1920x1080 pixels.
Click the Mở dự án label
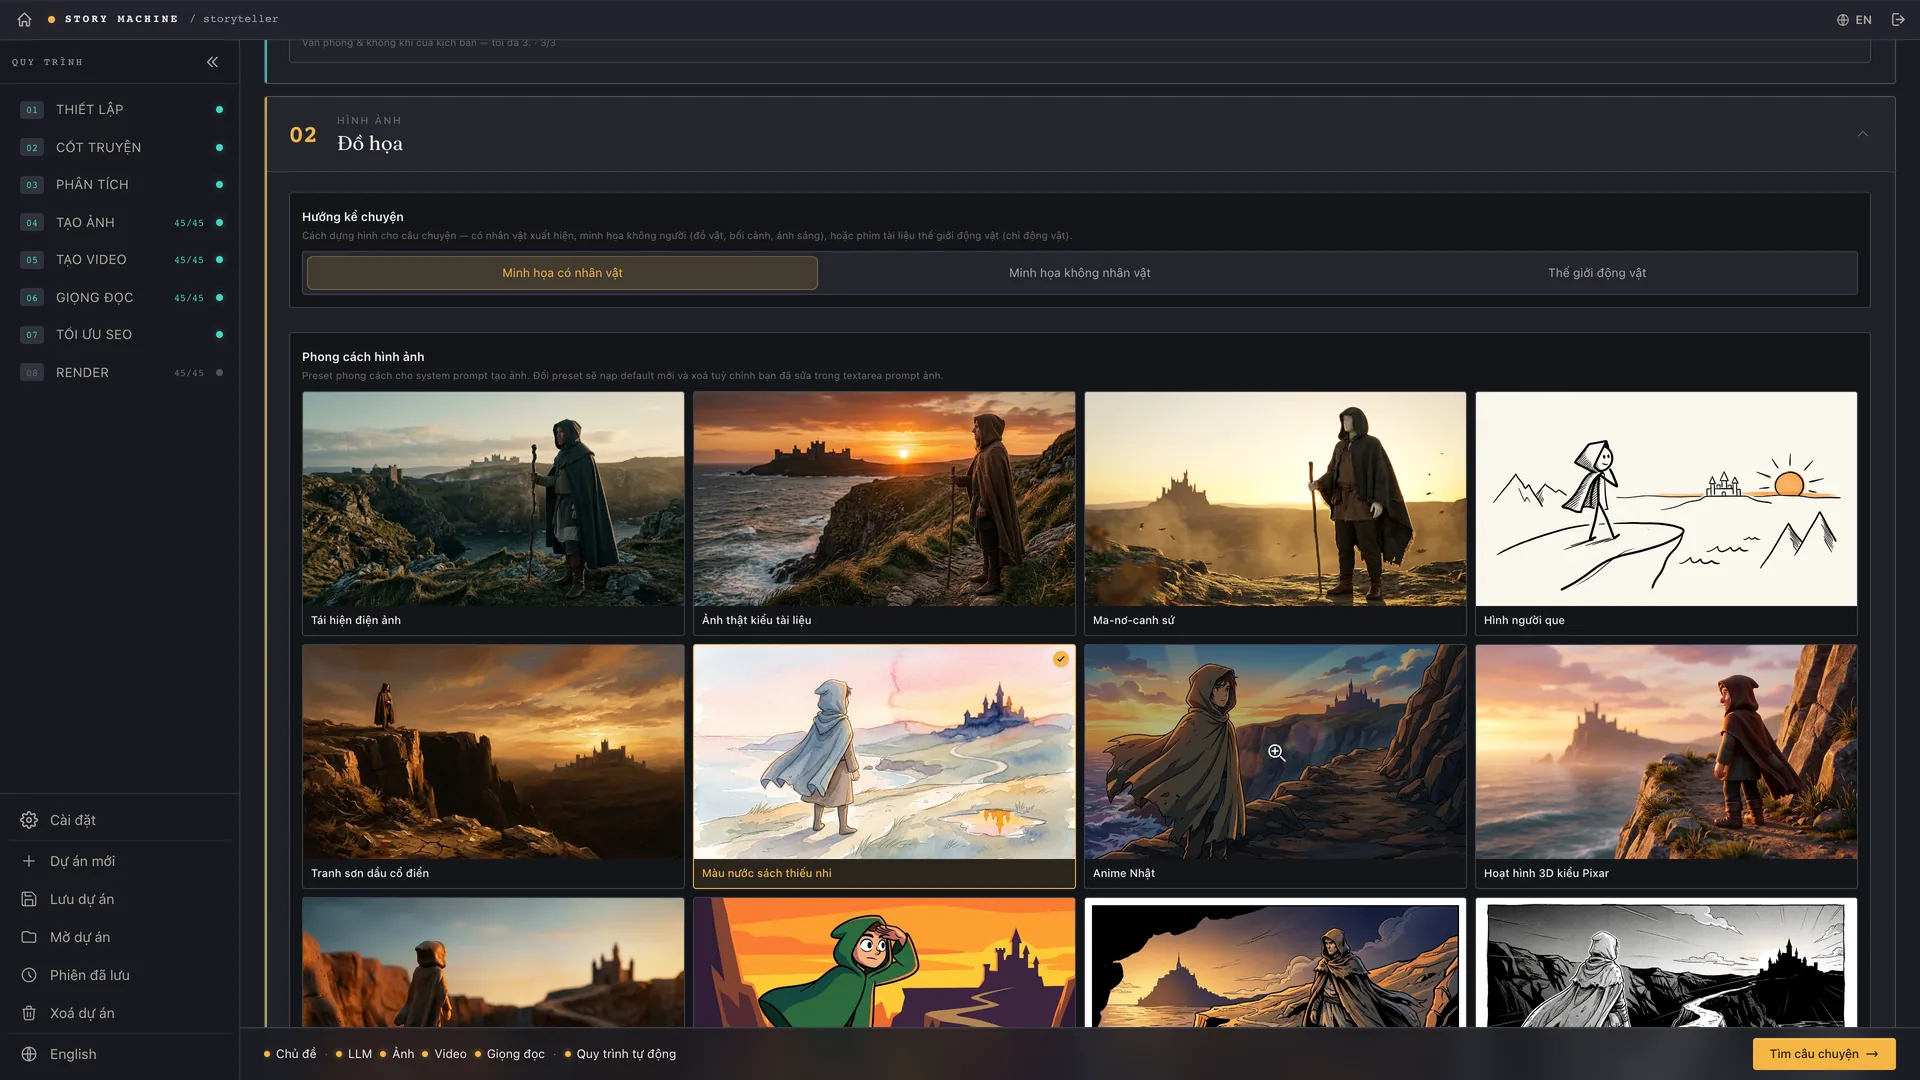pos(80,937)
